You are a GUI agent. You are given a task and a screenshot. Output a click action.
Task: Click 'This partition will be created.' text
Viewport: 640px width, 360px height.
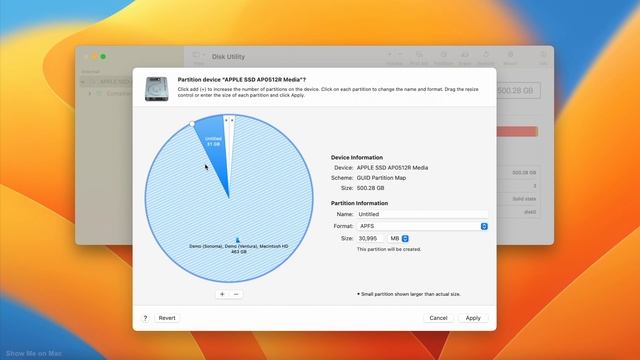[x=389, y=249]
